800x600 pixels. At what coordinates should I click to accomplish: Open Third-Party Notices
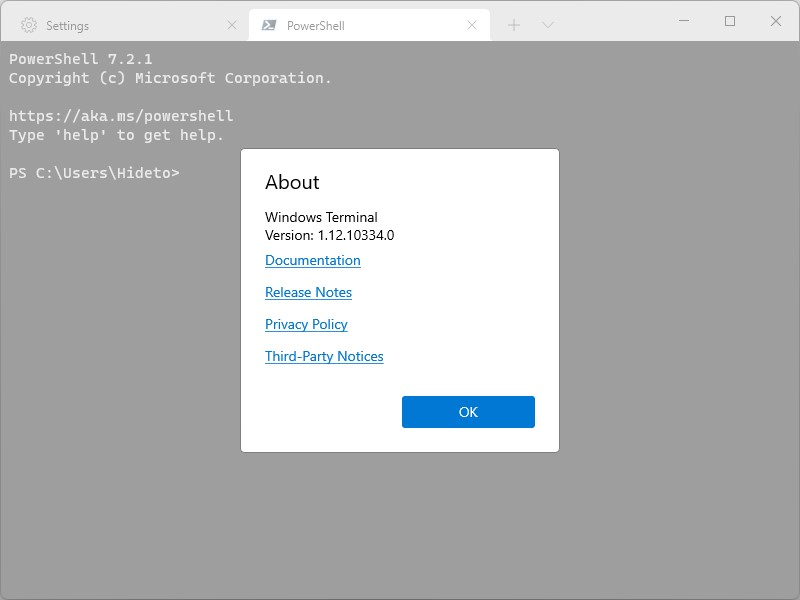(324, 356)
